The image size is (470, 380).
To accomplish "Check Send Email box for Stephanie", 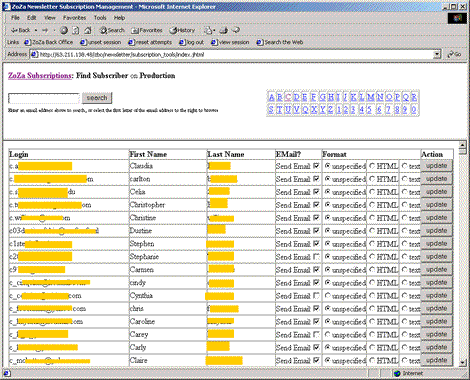I will point(316,257).
